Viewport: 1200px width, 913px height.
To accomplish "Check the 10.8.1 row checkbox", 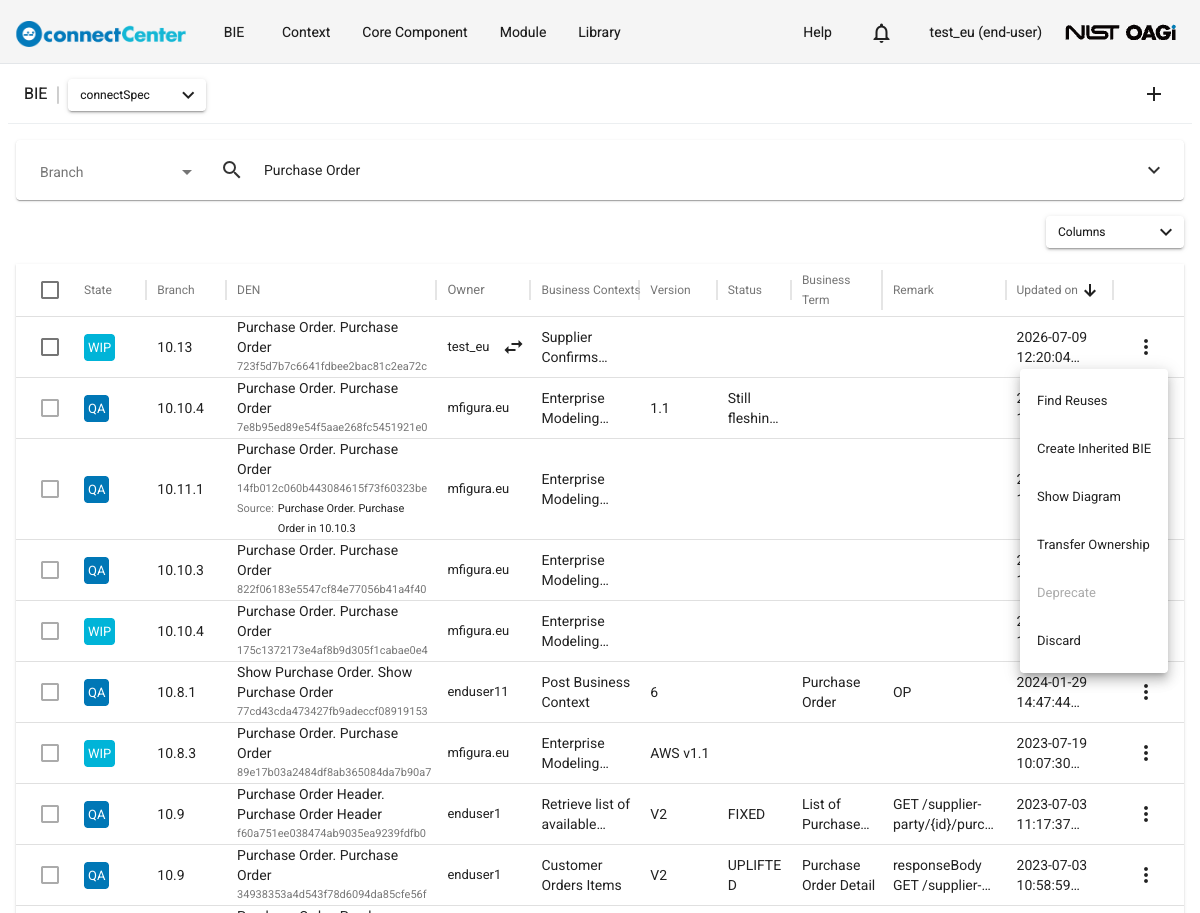I will click(50, 692).
